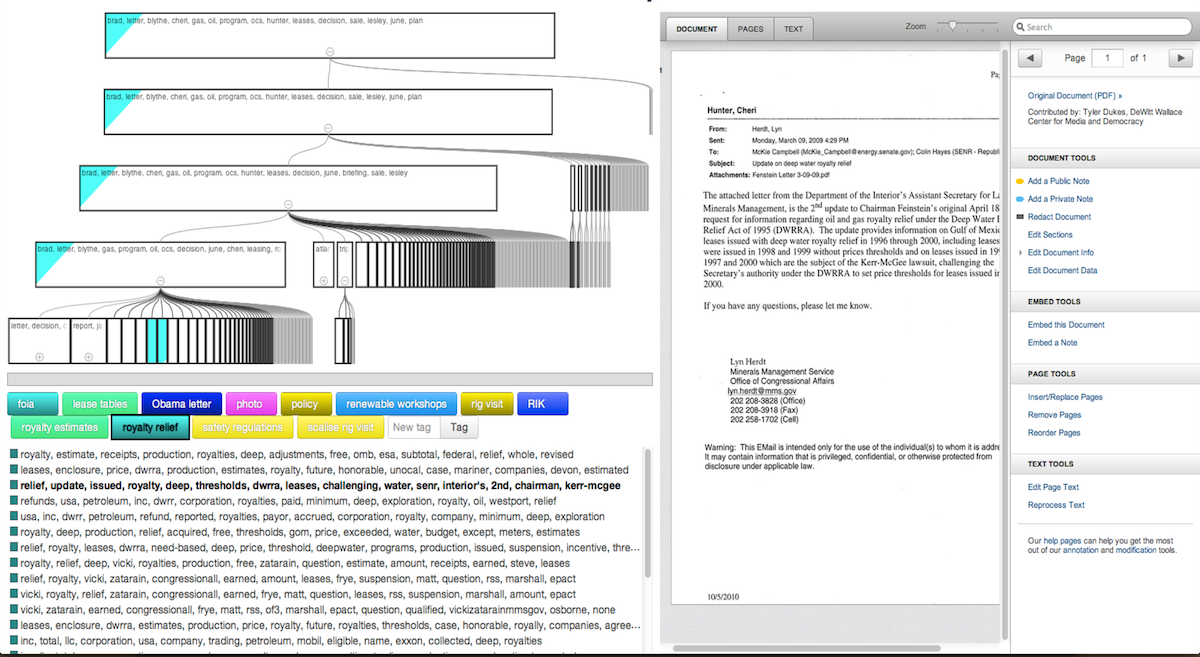
Task: Expand the 'report' tree node
Action: [88, 356]
